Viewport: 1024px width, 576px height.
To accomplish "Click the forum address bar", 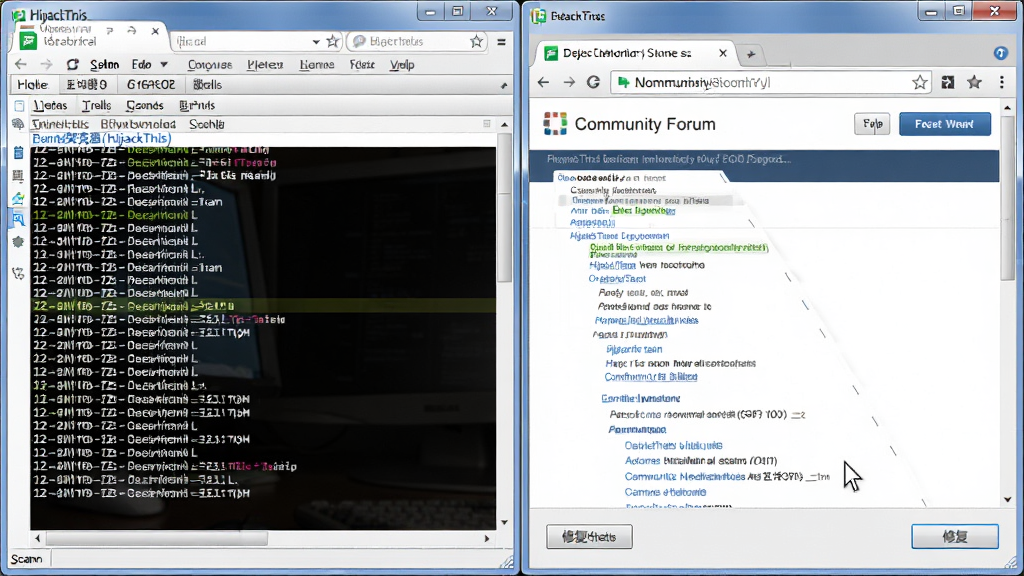I will [x=771, y=82].
